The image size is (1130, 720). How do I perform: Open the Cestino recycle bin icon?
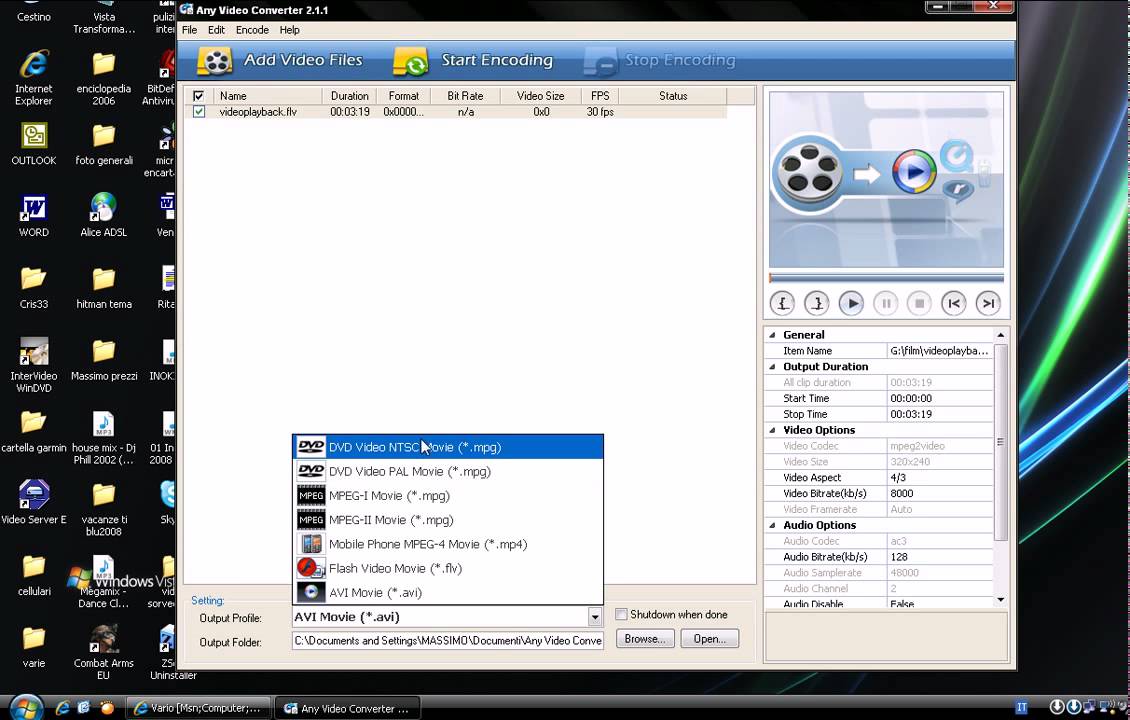pyautogui.click(x=34, y=12)
